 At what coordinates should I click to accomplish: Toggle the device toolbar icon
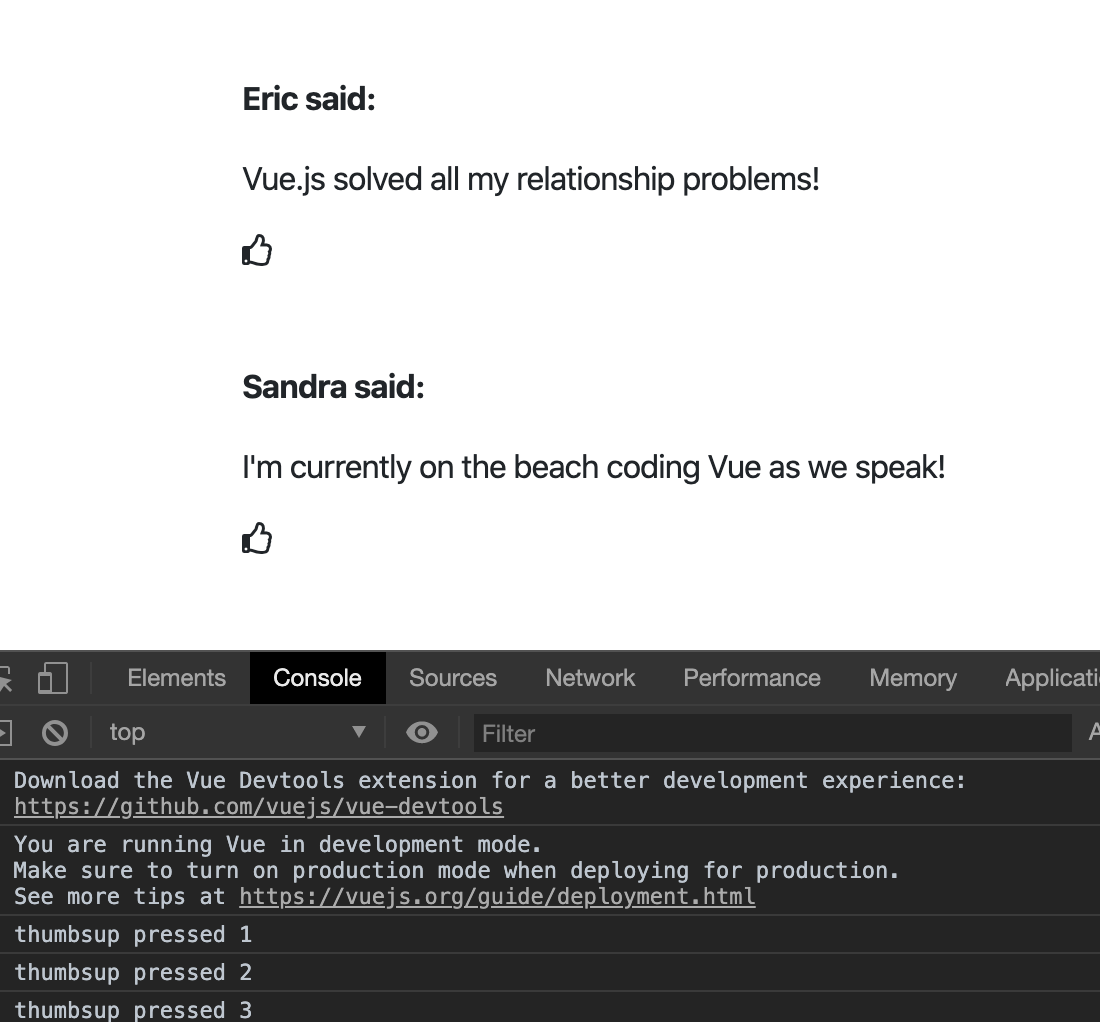click(52, 678)
